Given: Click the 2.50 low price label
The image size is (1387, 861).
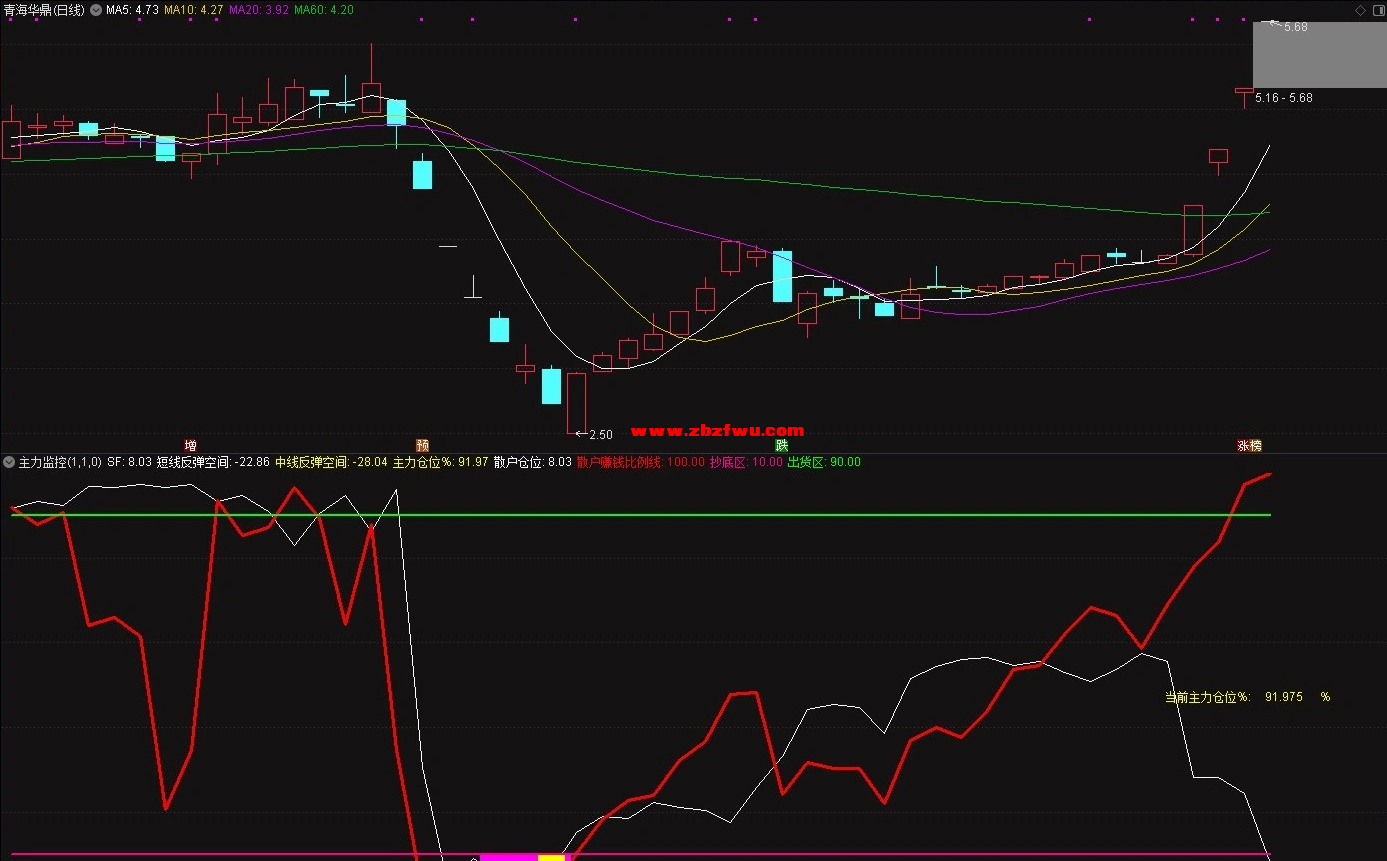Looking at the screenshot, I should click(600, 435).
